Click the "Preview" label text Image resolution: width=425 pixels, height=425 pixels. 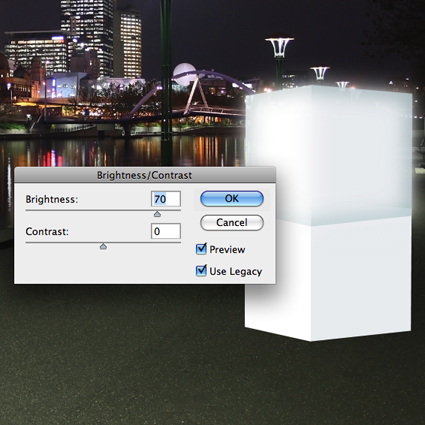click(x=227, y=249)
